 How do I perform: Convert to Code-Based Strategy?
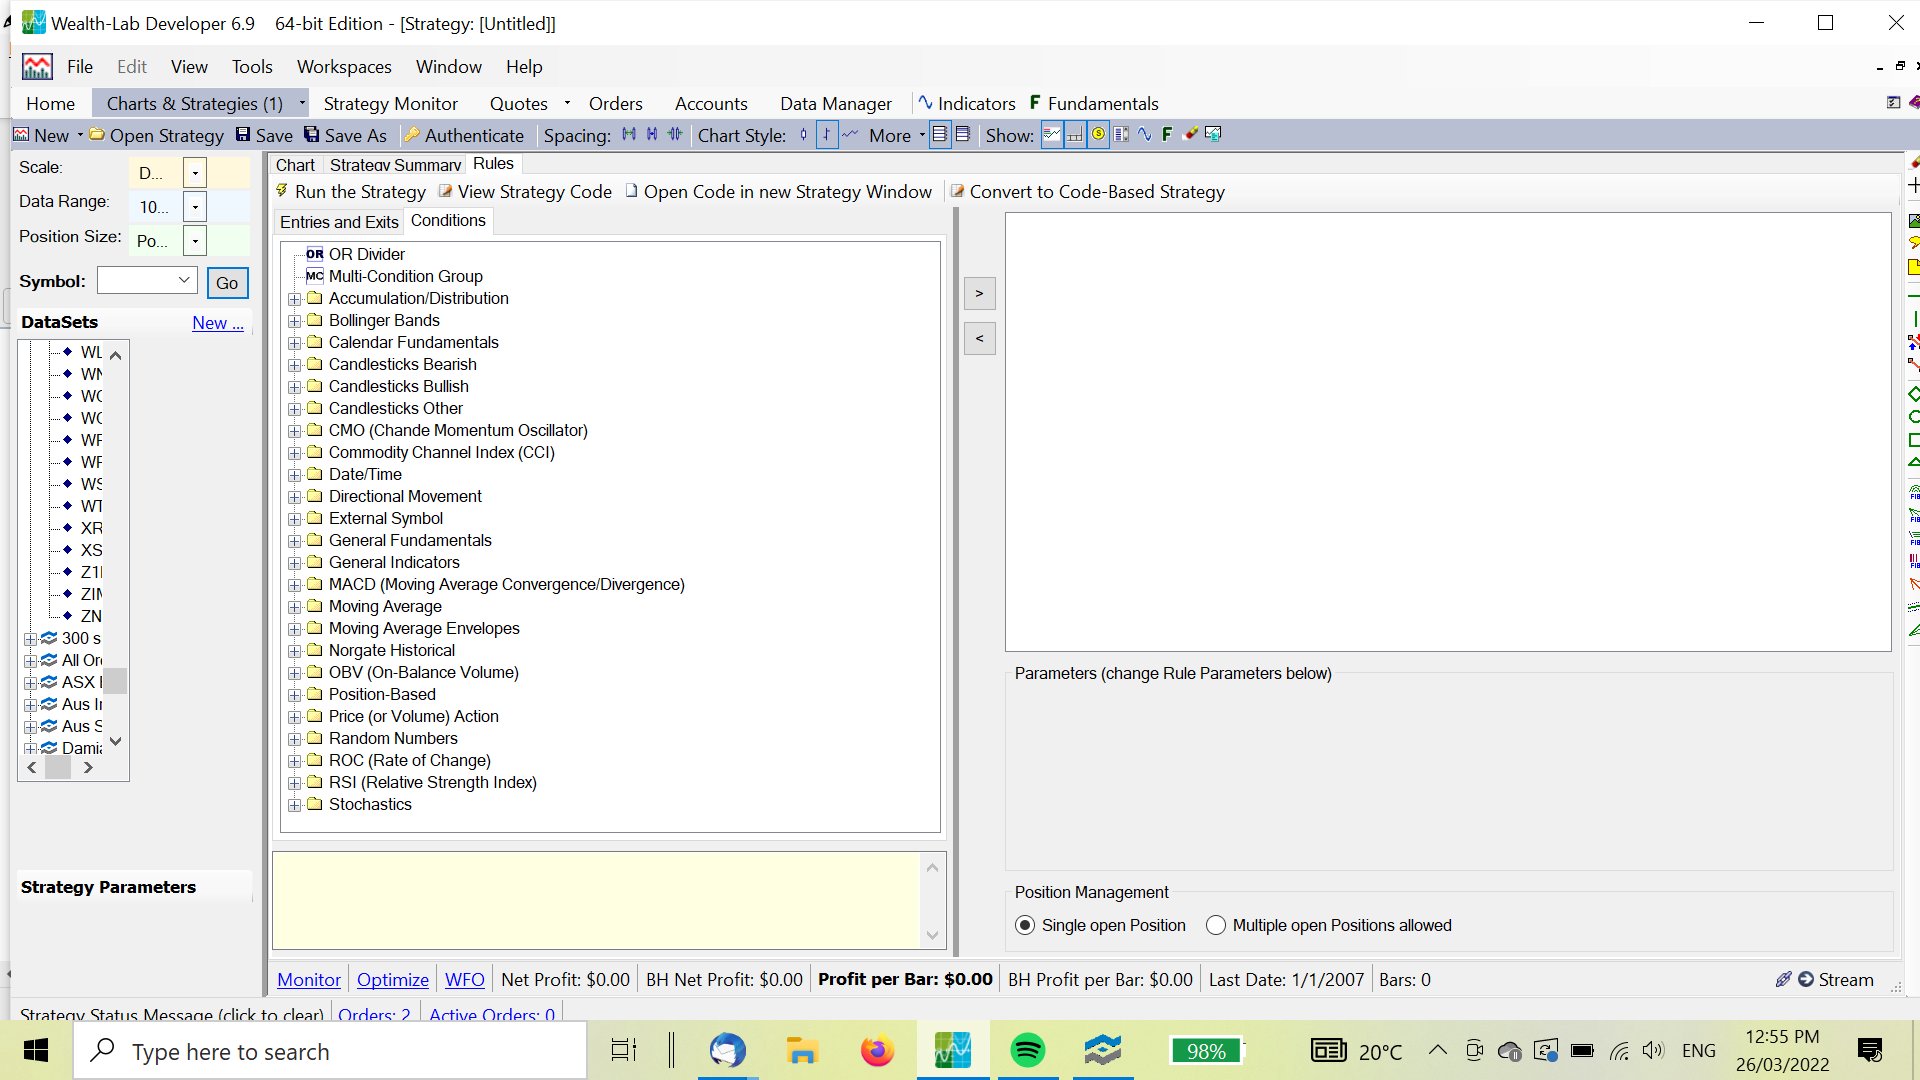coord(1088,192)
